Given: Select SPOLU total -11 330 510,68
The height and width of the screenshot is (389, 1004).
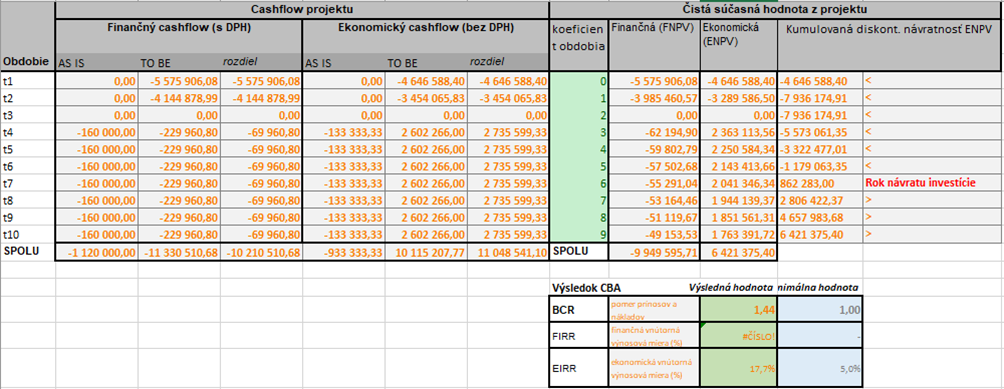Looking at the screenshot, I should coord(179,252).
